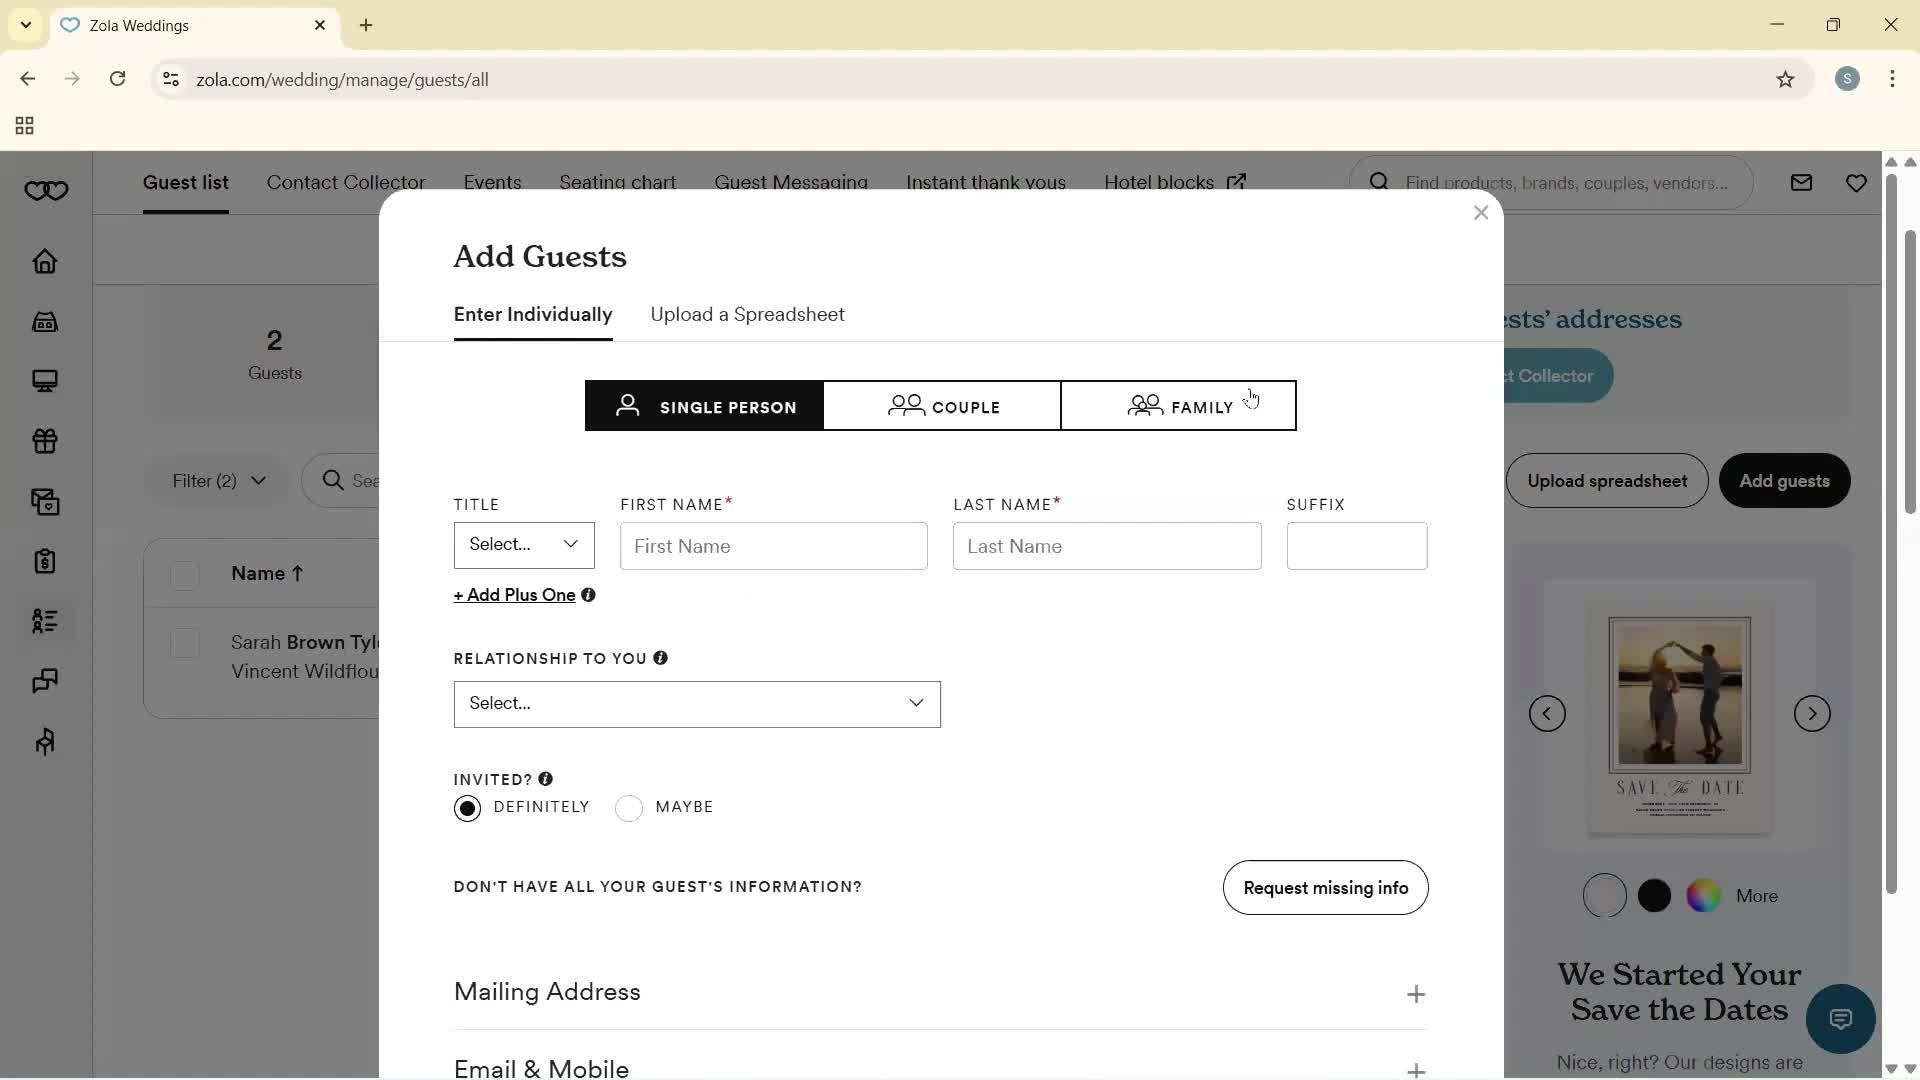Click the Zola hearts logo
Screen dimensions: 1920x1080
pyautogui.click(x=46, y=190)
